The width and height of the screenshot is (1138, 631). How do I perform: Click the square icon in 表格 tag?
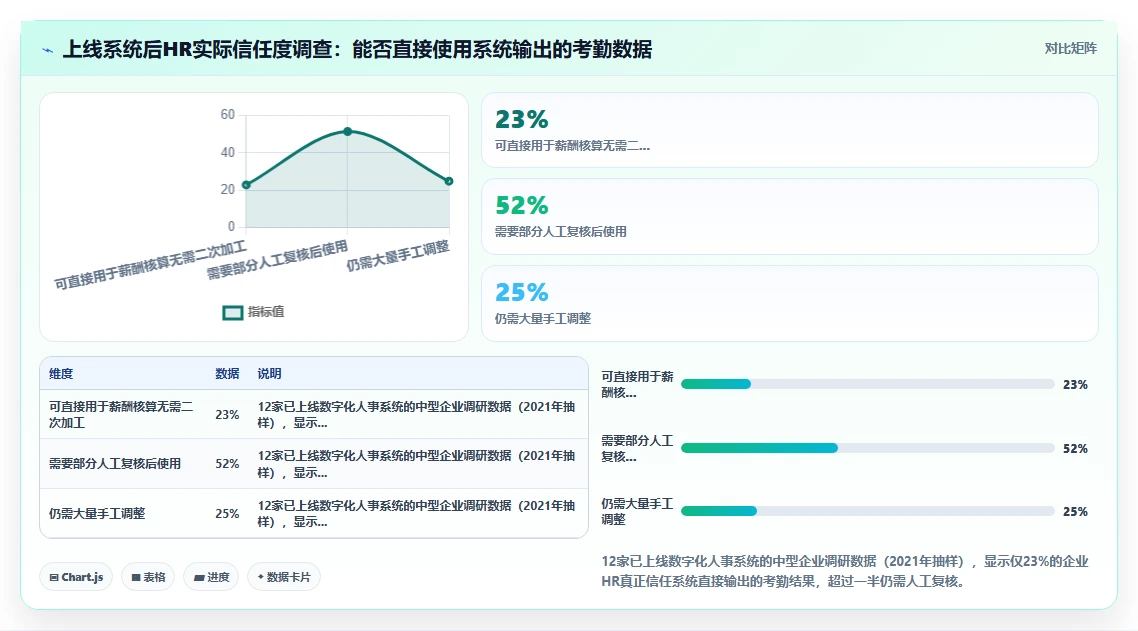click(x=136, y=577)
